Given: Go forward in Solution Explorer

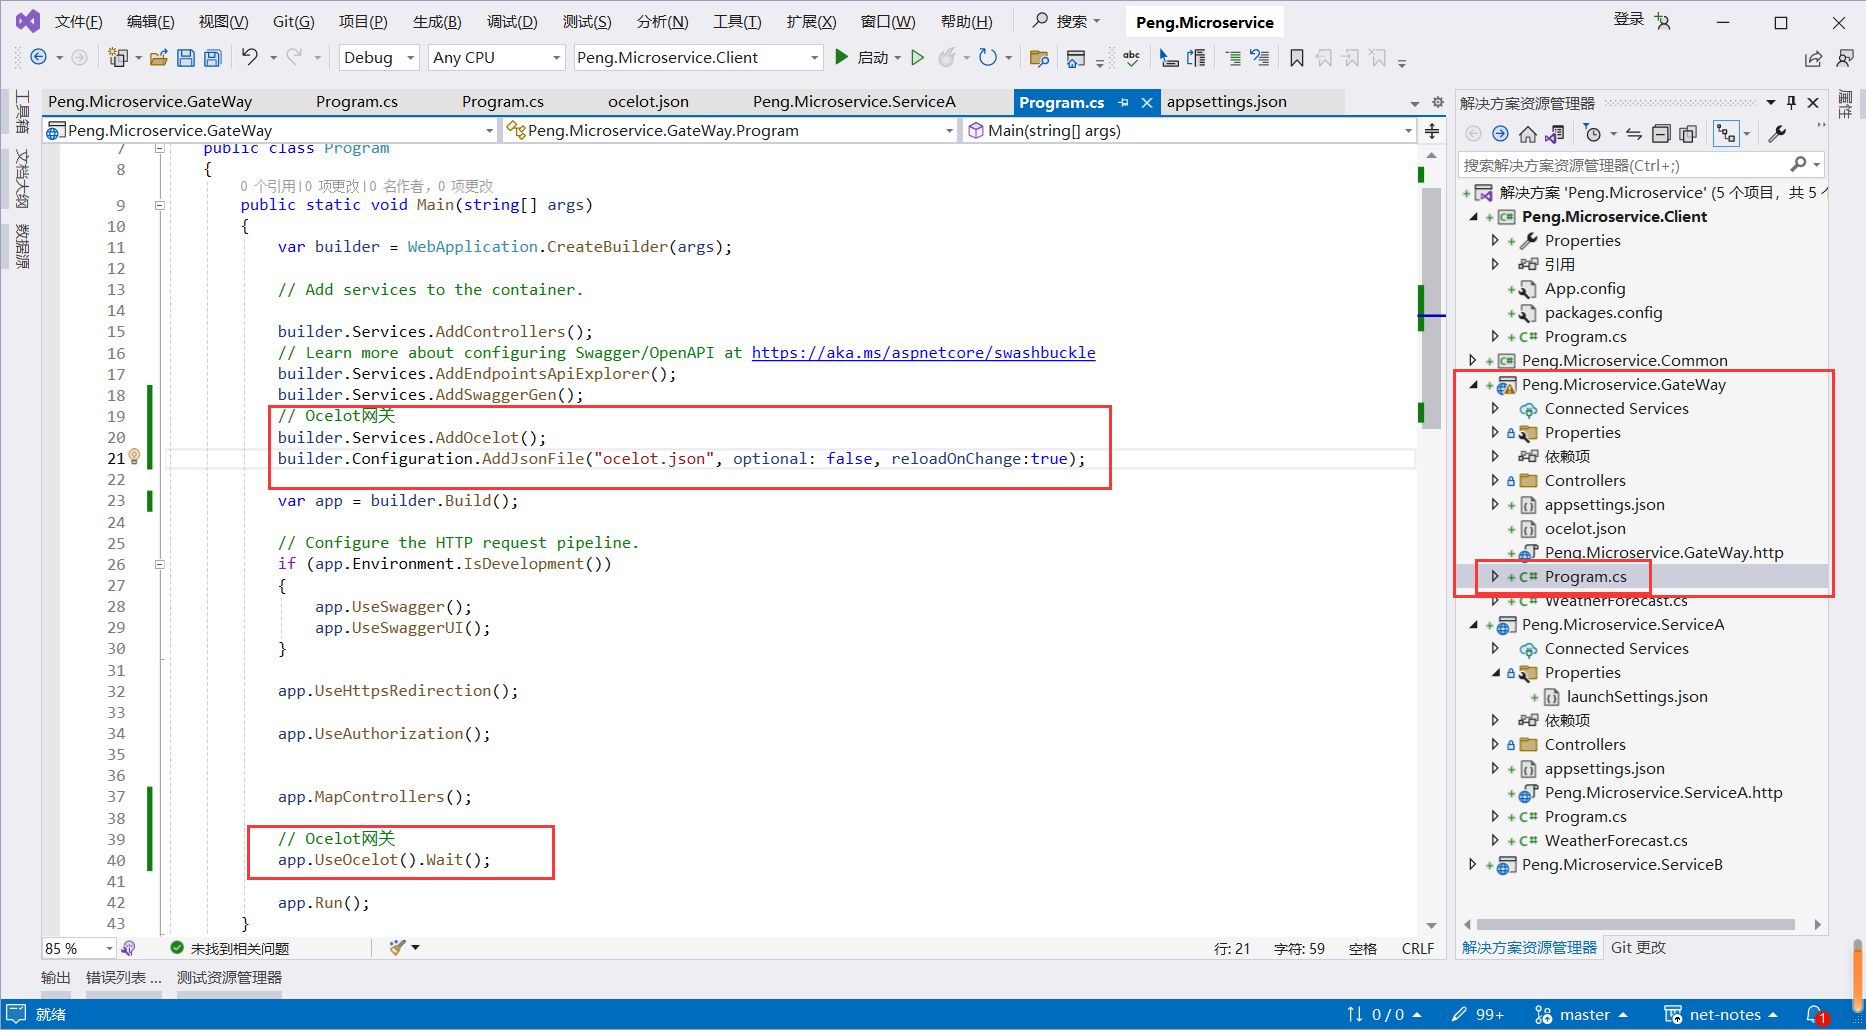Looking at the screenshot, I should click(x=1500, y=134).
